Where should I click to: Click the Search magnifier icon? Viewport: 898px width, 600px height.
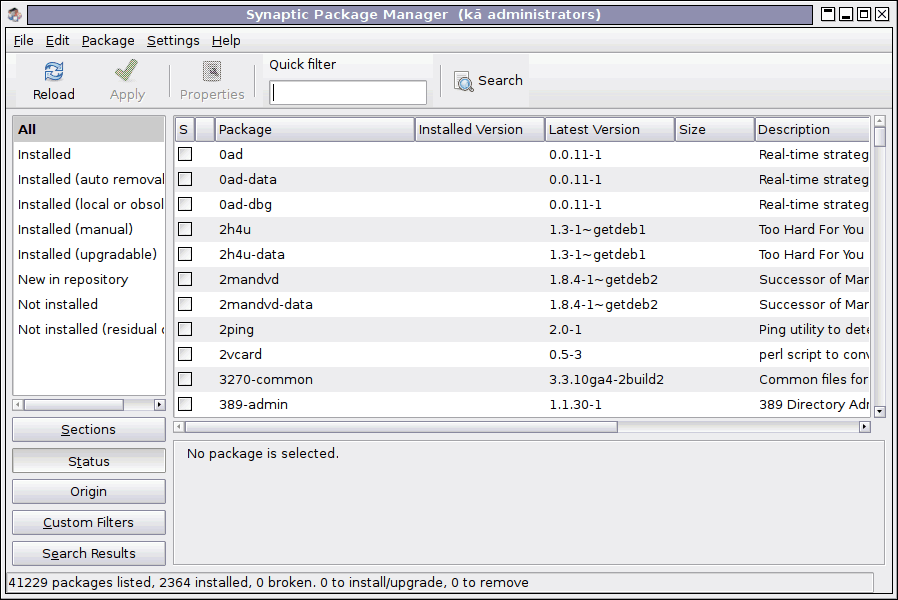point(464,81)
